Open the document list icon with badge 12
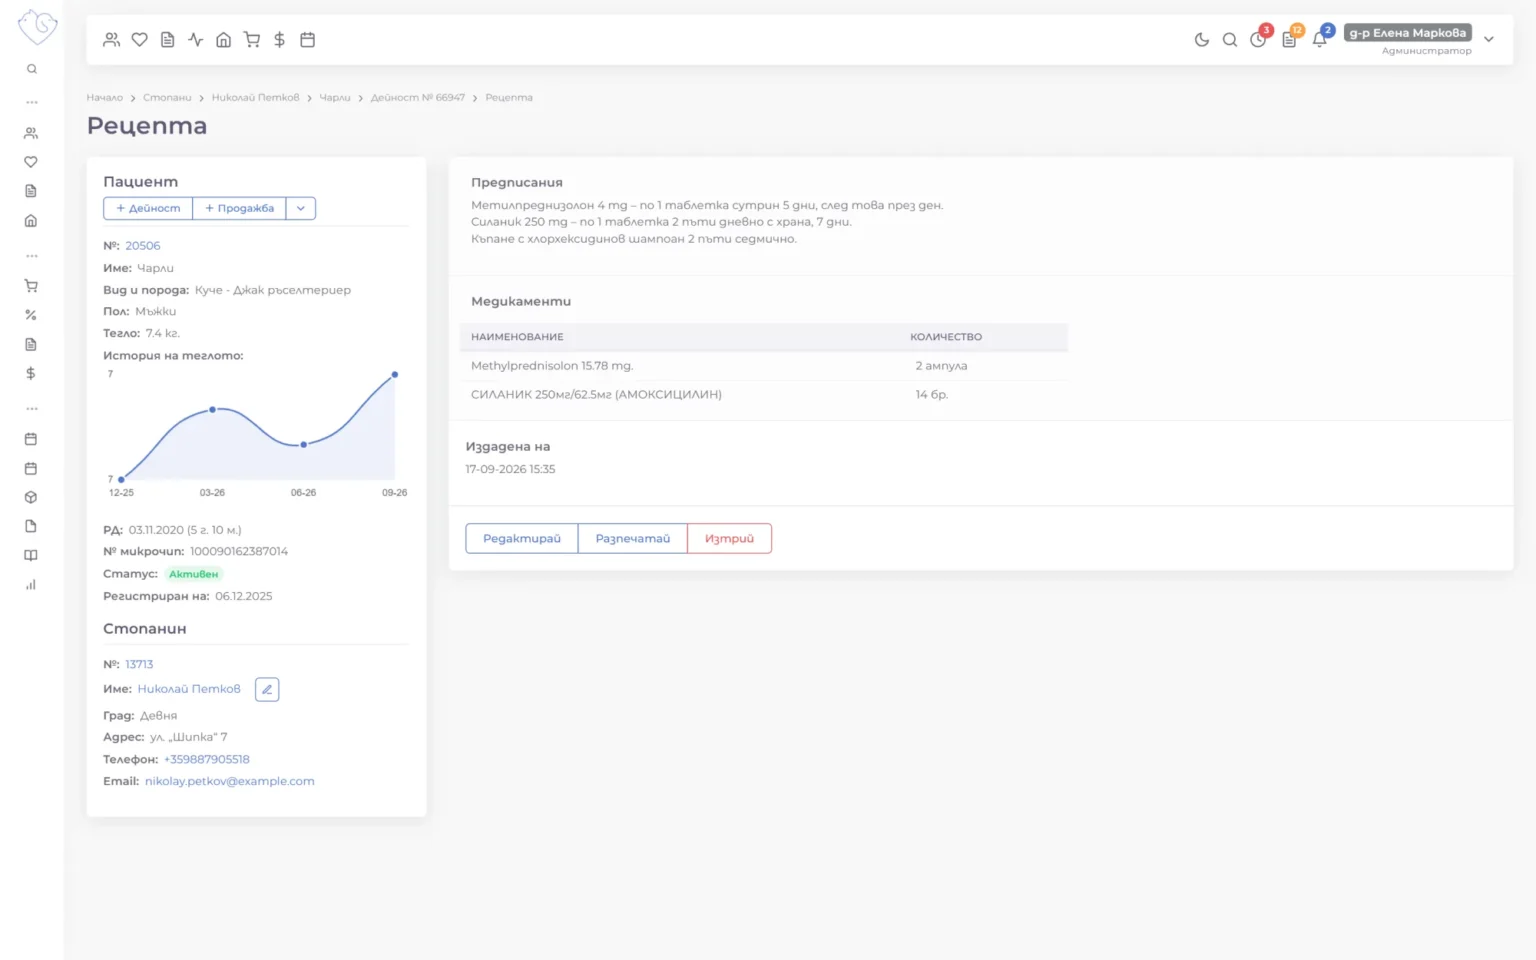1536x960 pixels. (x=1290, y=39)
